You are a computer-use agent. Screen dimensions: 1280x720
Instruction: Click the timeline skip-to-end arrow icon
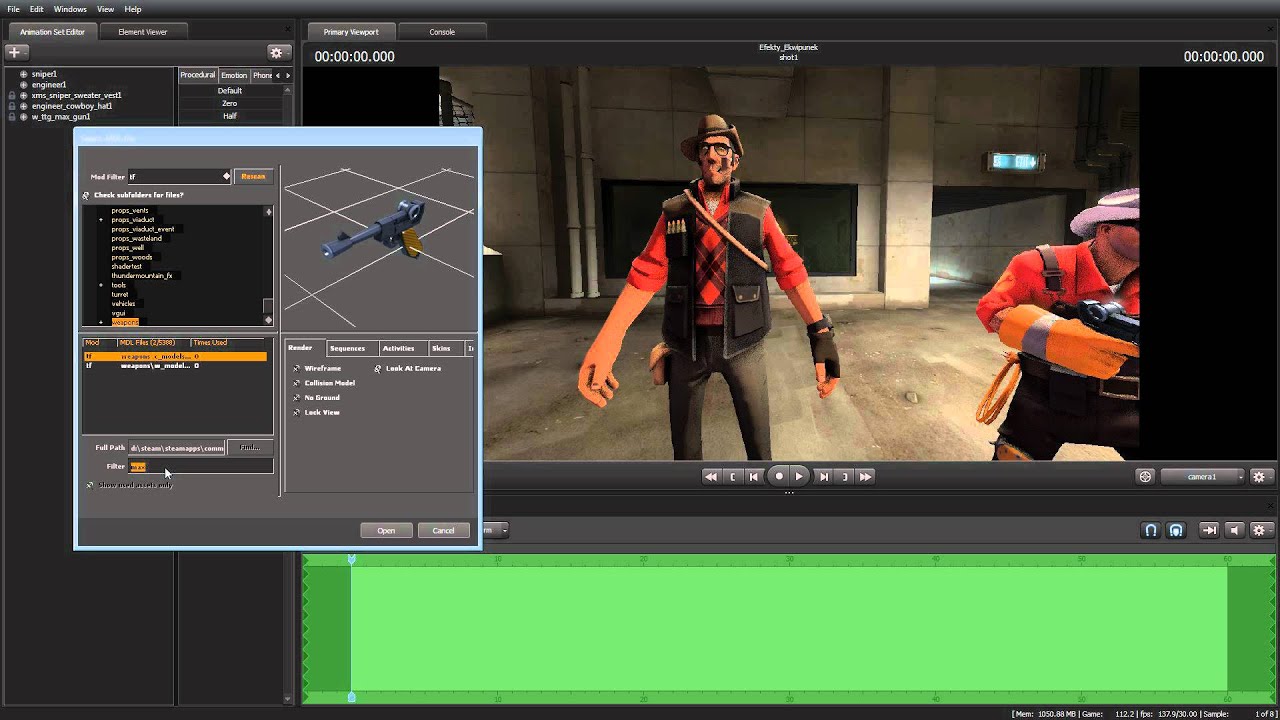point(1209,530)
